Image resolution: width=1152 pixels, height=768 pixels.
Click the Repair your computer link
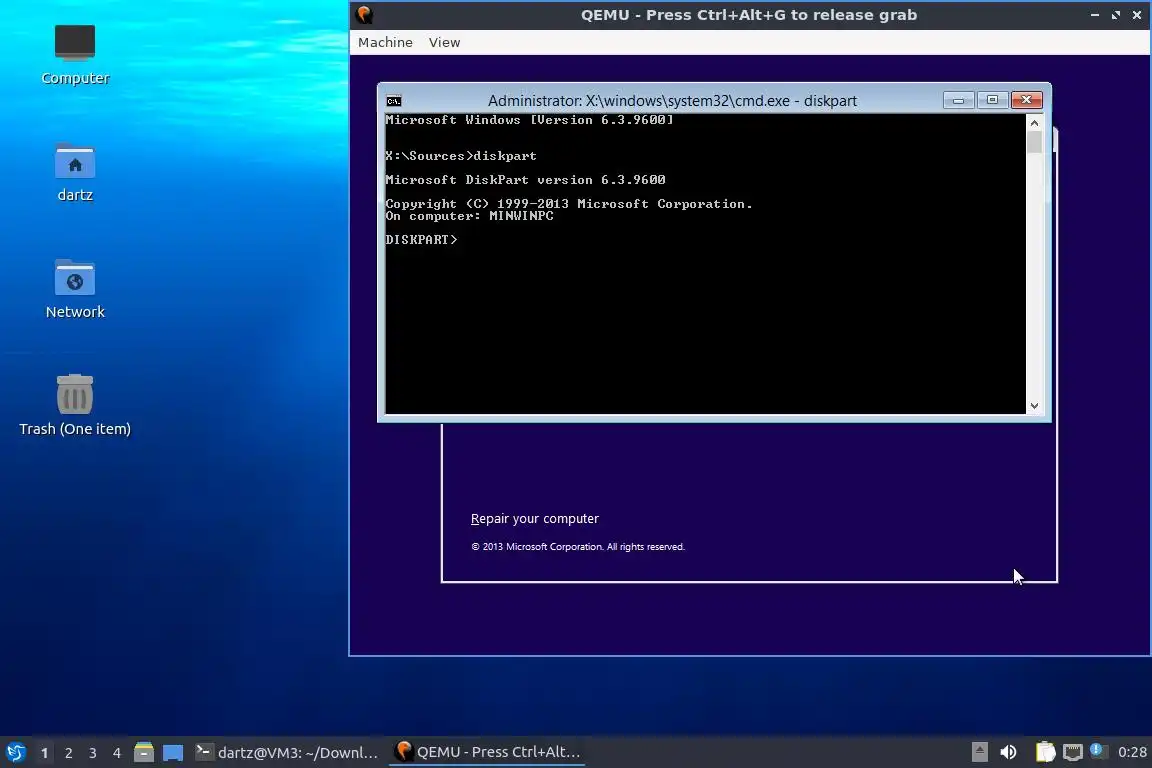(x=535, y=519)
